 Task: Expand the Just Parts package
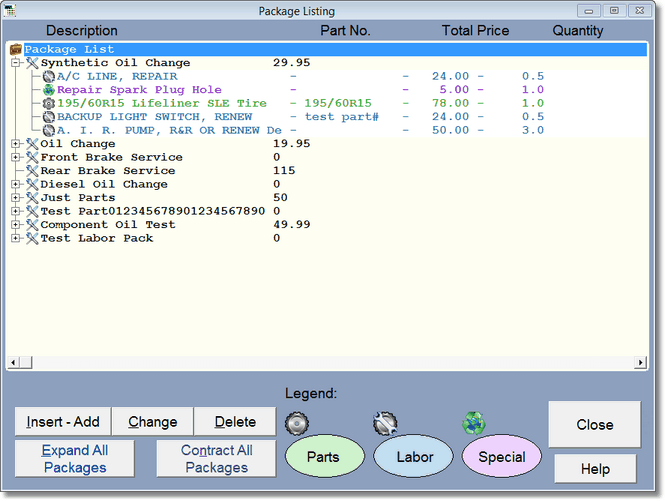point(16,198)
